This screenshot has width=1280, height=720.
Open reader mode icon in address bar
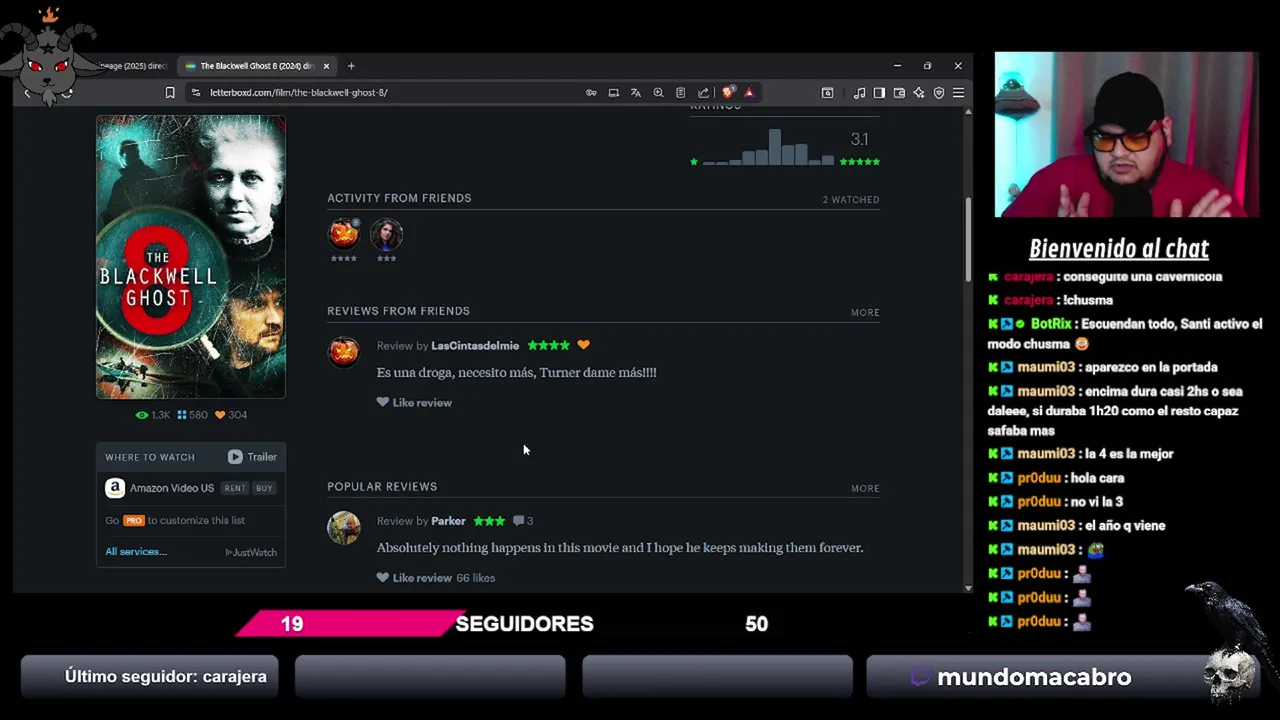coord(680,93)
